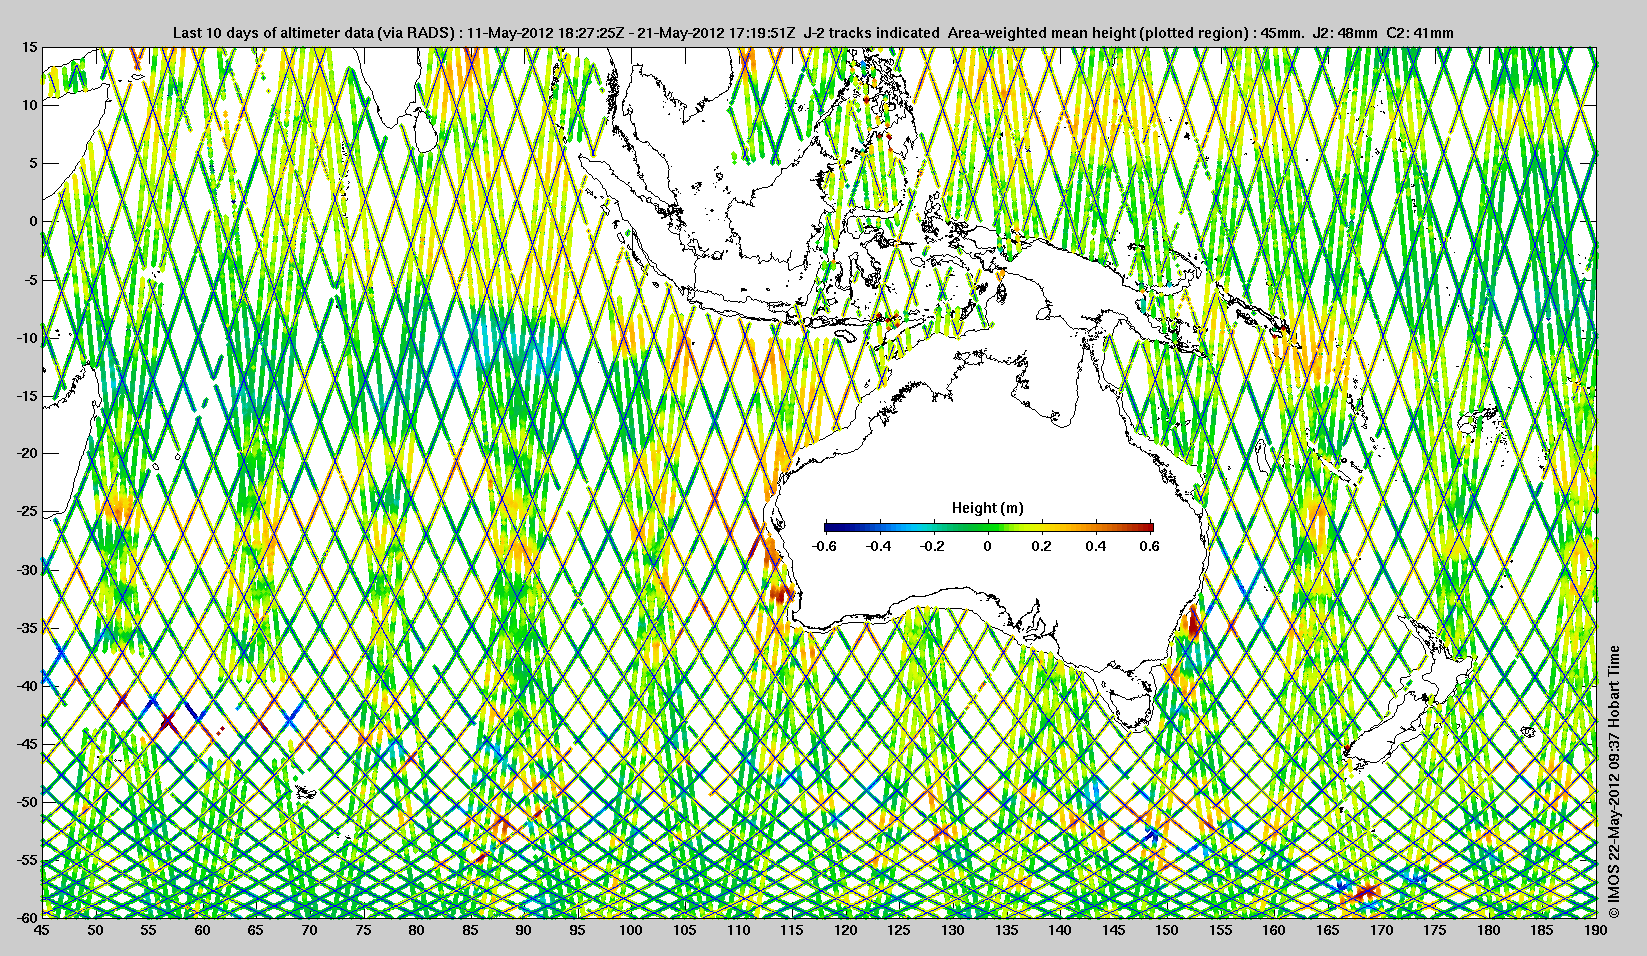The width and height of the screenshot is (1647, 956).
Task: Click the "0.6" colorbar tick label
Action: pyautogui.click(x=1150, y=546)
